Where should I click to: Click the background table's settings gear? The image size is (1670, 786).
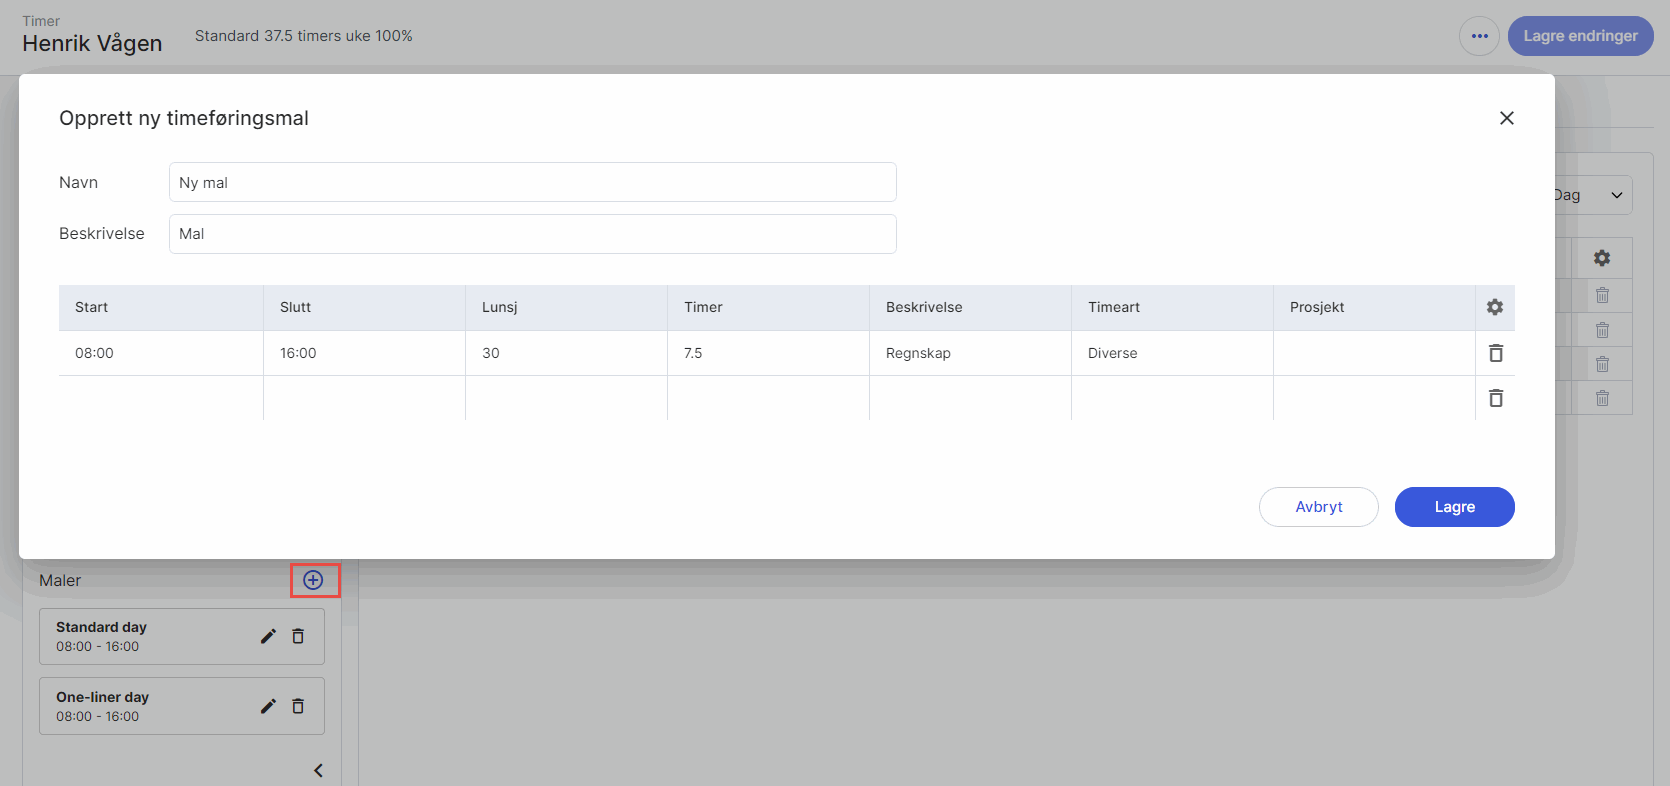[x=1602, y=258]
